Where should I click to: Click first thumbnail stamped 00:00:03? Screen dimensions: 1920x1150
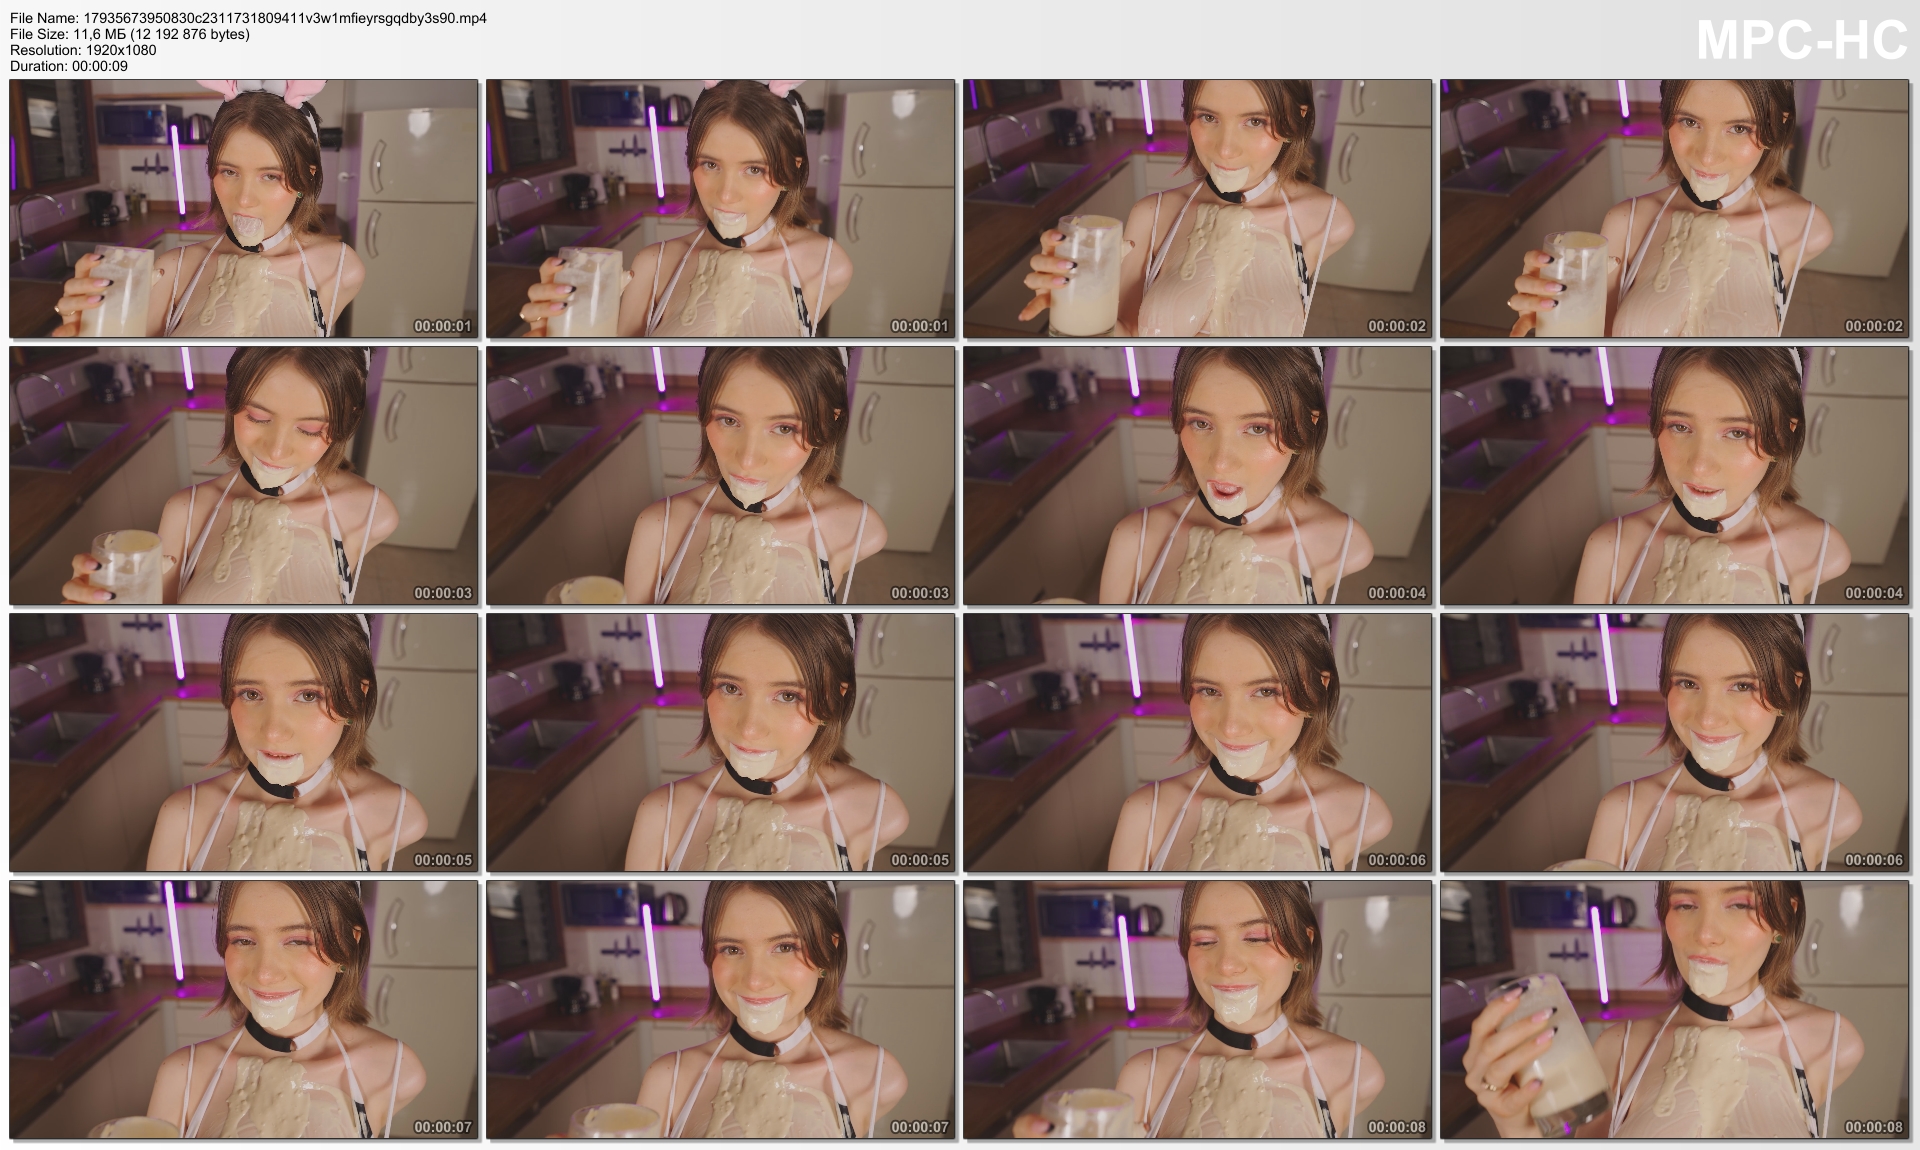[244, 476]
